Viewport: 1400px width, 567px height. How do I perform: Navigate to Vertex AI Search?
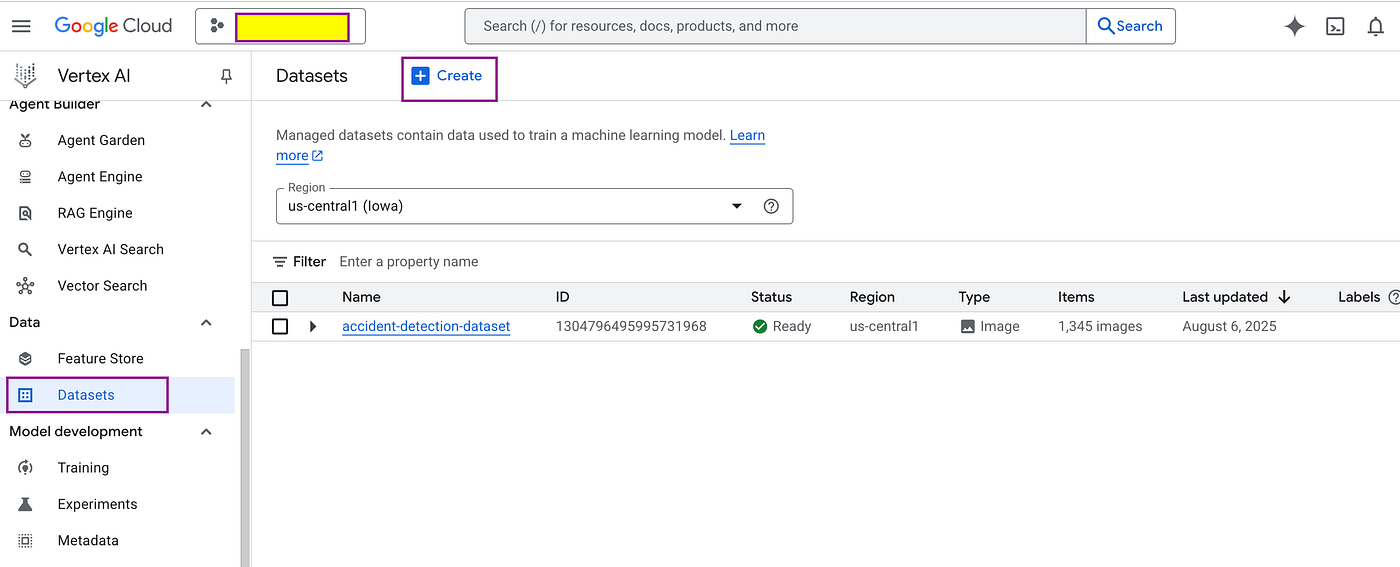(111, 249)
